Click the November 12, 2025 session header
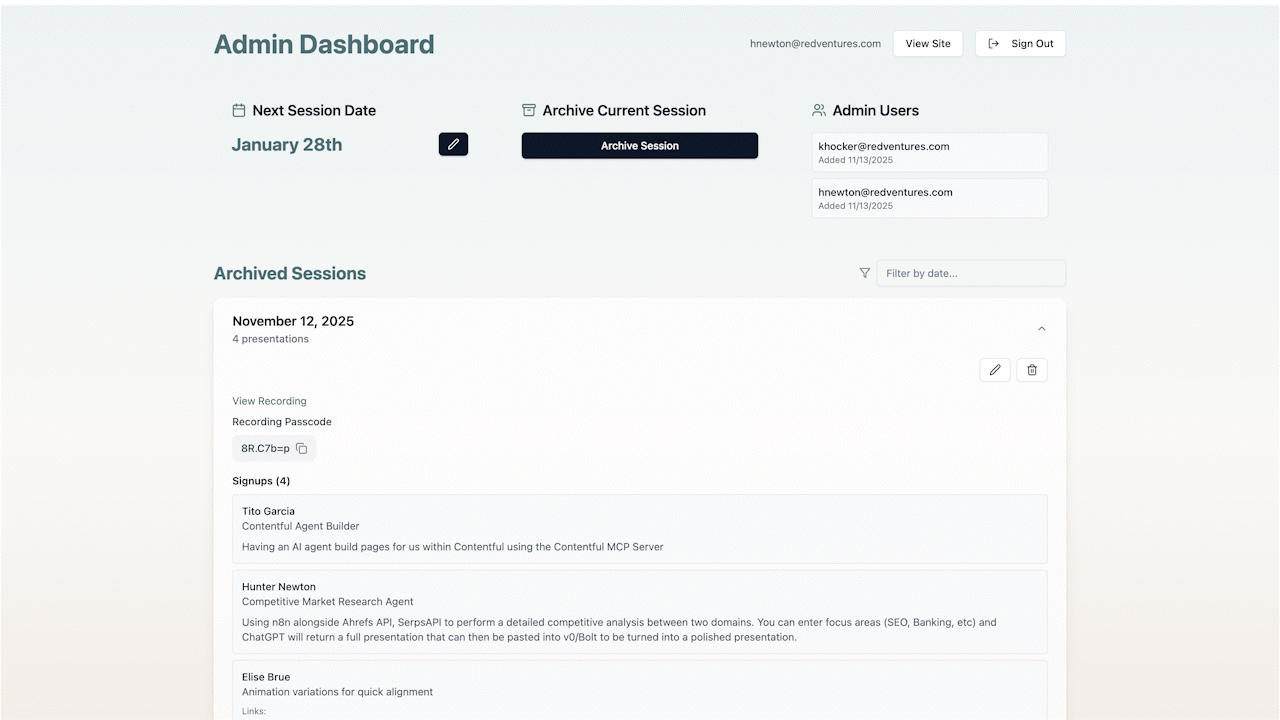 293,321
